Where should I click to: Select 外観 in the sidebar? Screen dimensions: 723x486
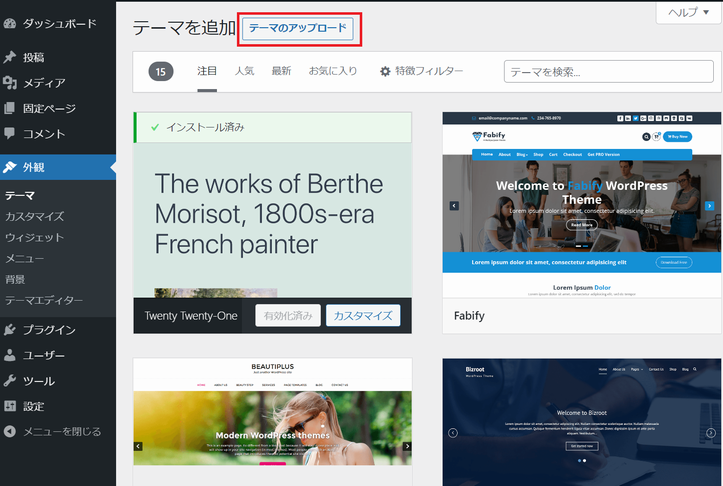[58, 167]
